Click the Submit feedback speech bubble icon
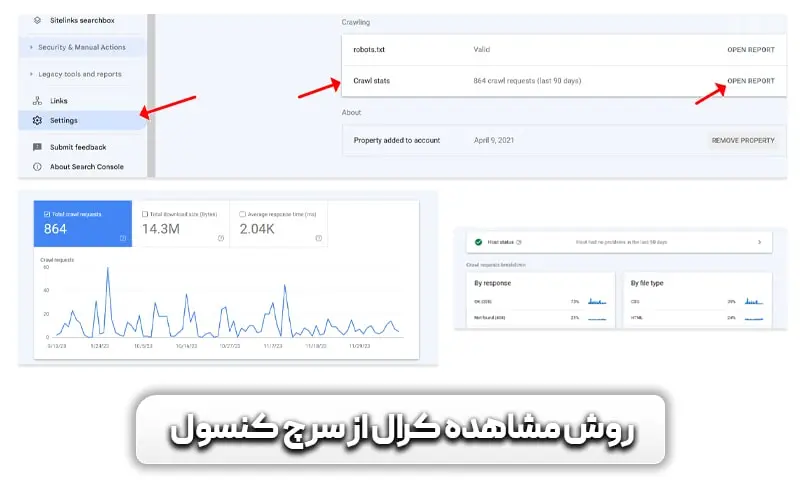 click(x=37, y=147)
